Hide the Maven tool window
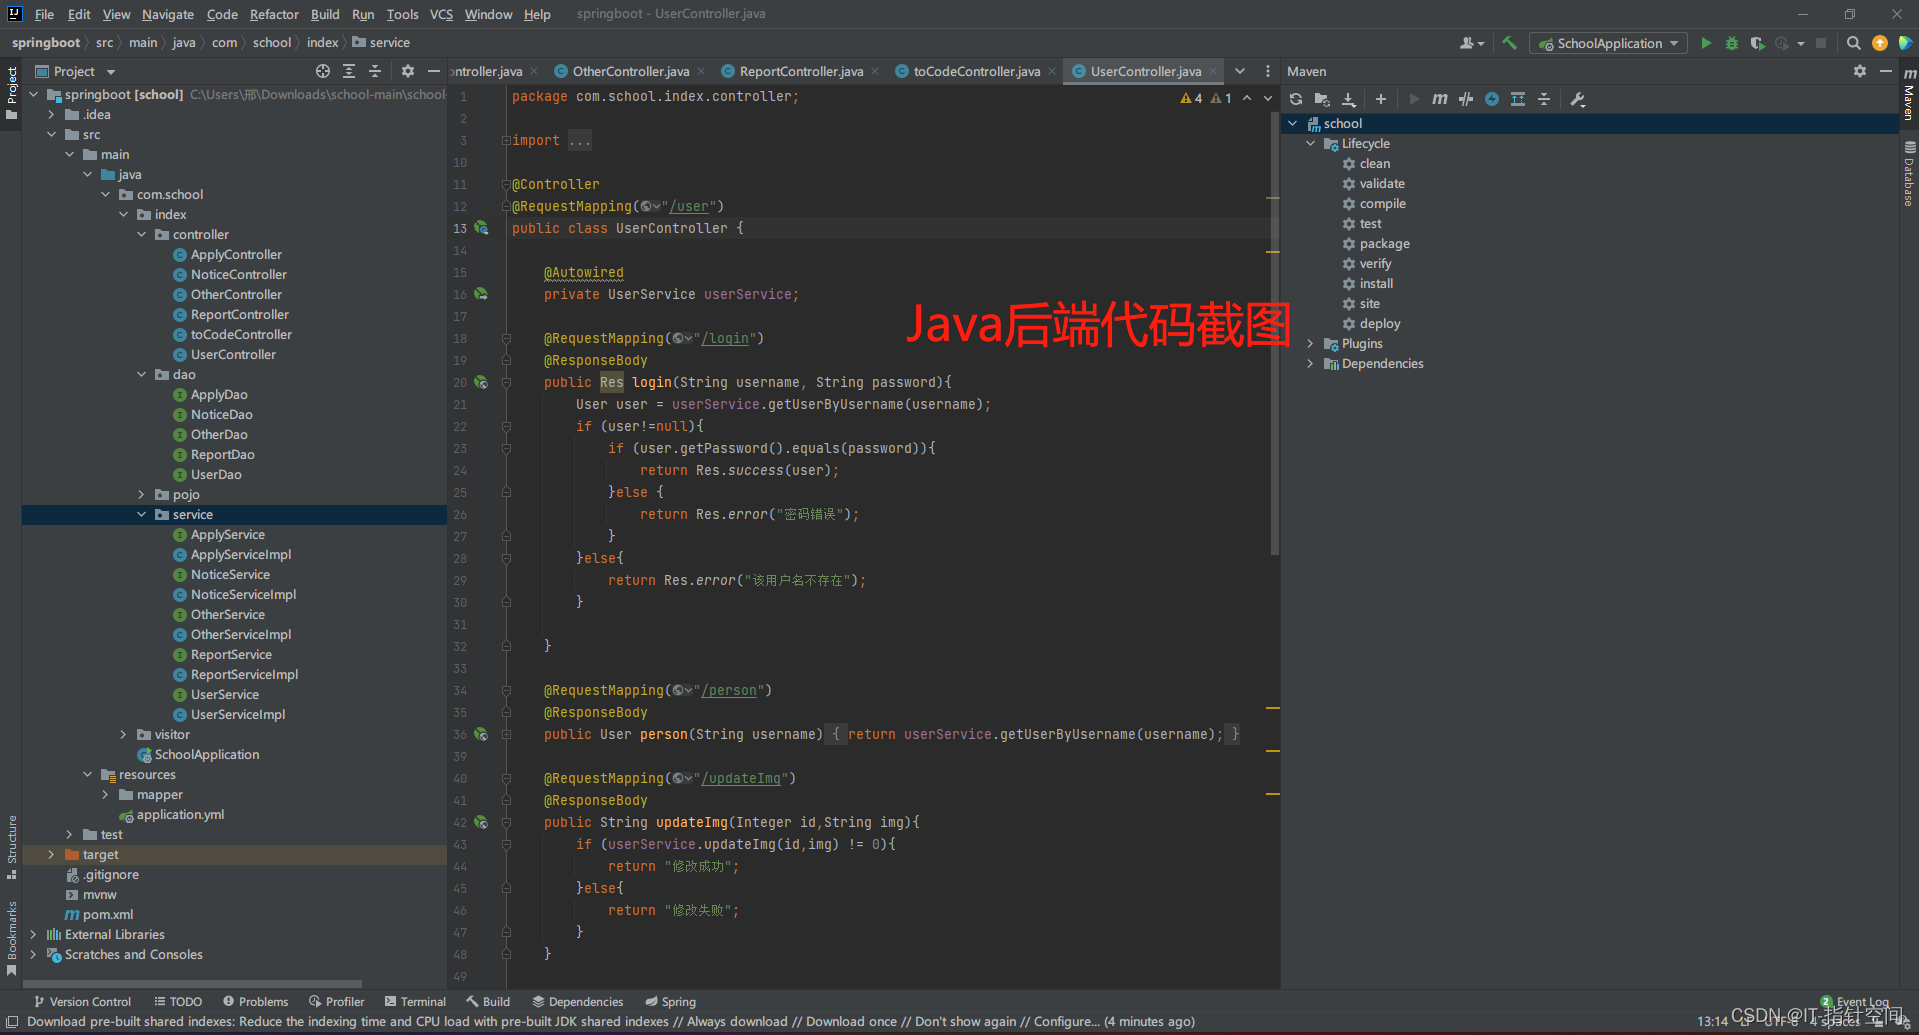1919x1035 pixels. coord(1886,71)
